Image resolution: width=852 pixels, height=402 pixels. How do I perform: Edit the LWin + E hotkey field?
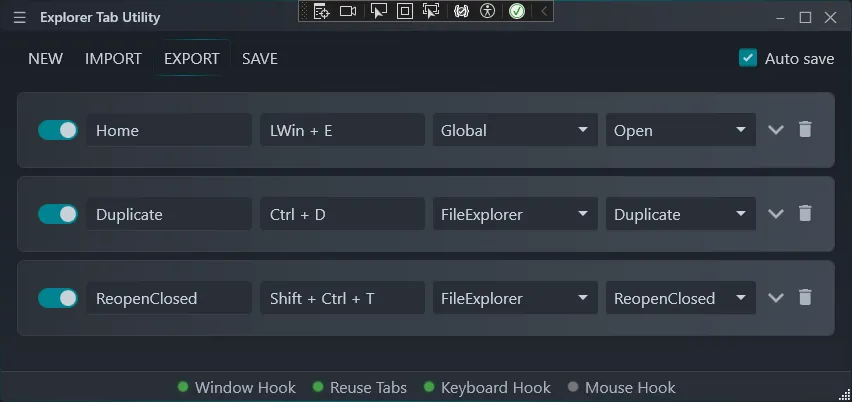342,130
